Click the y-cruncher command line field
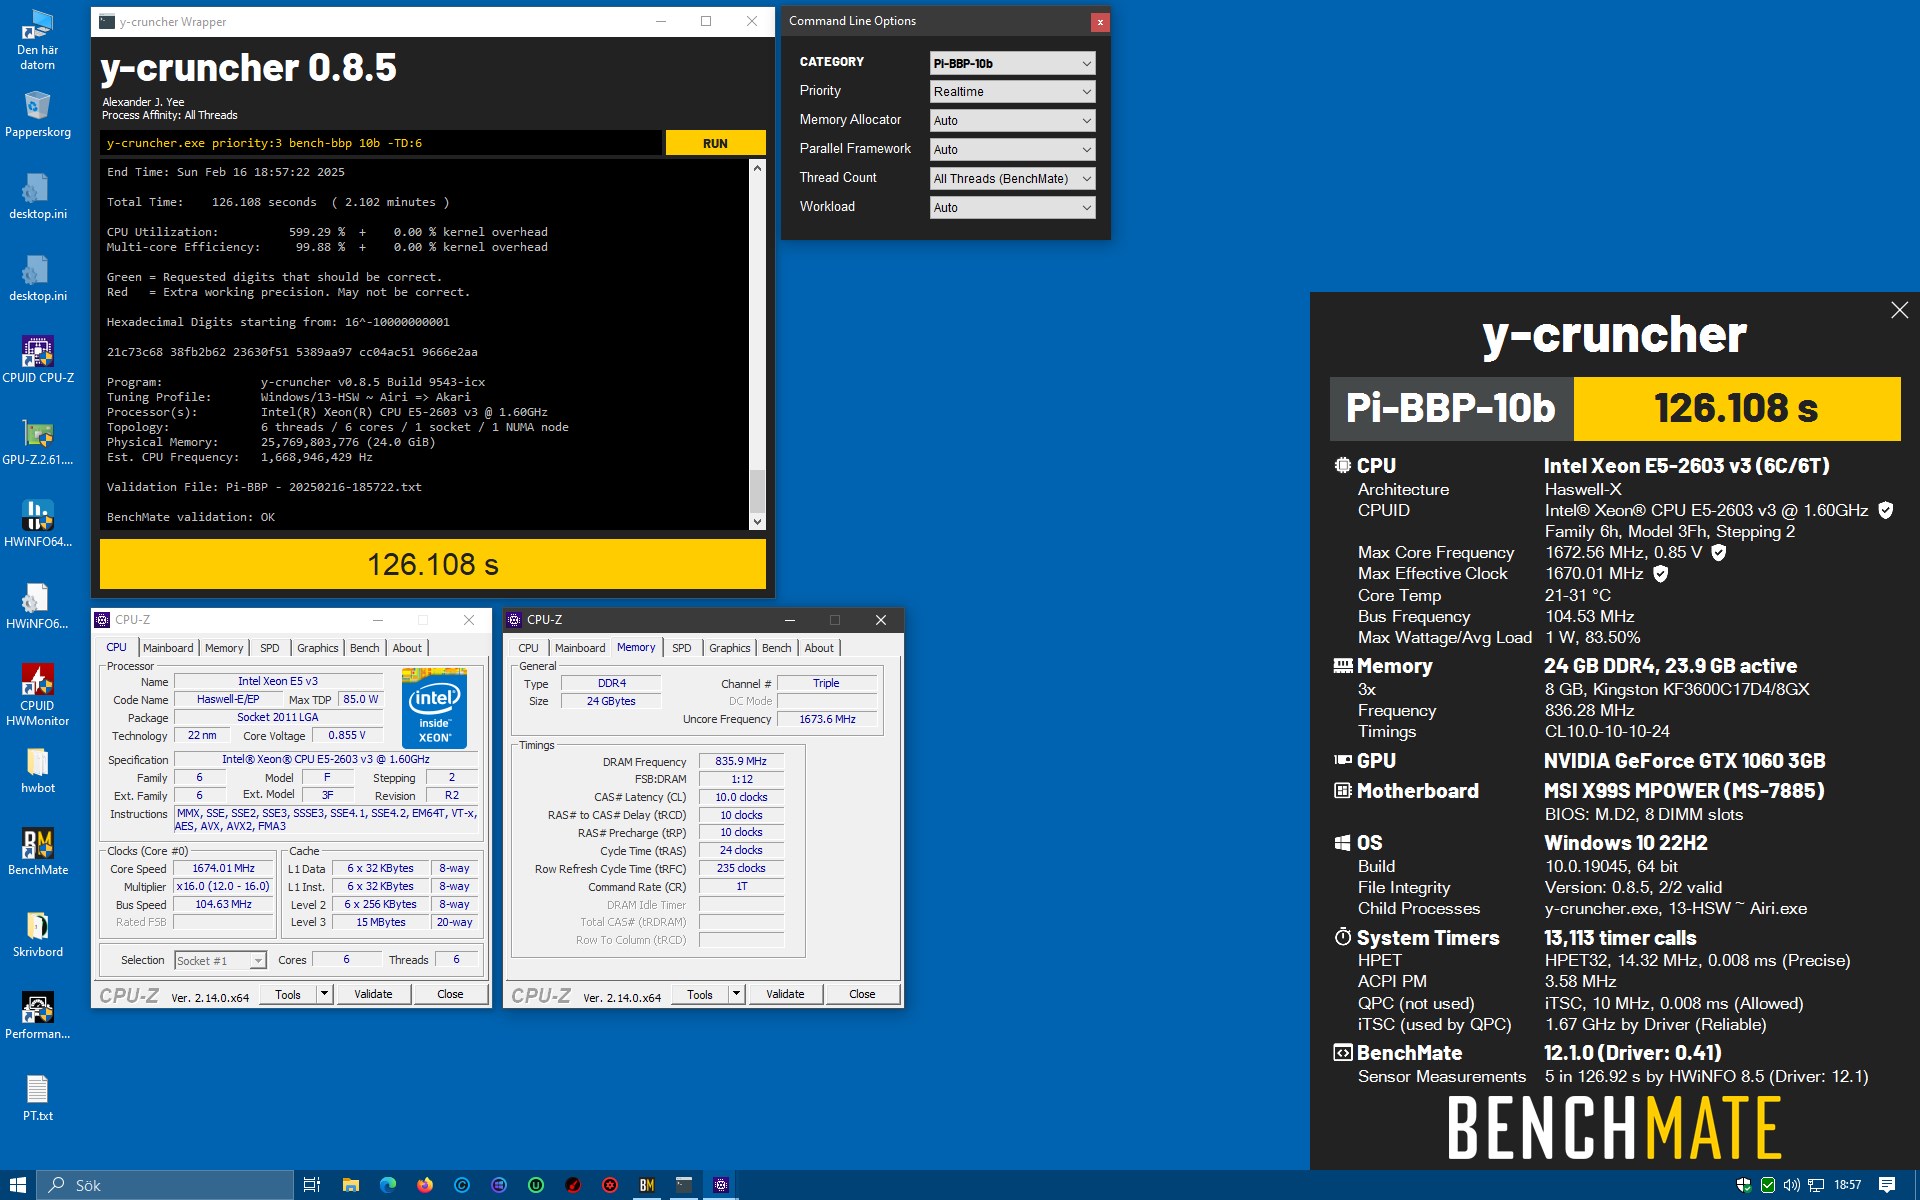This screenshot has height=1200, width=1920. tap(381, 143)
